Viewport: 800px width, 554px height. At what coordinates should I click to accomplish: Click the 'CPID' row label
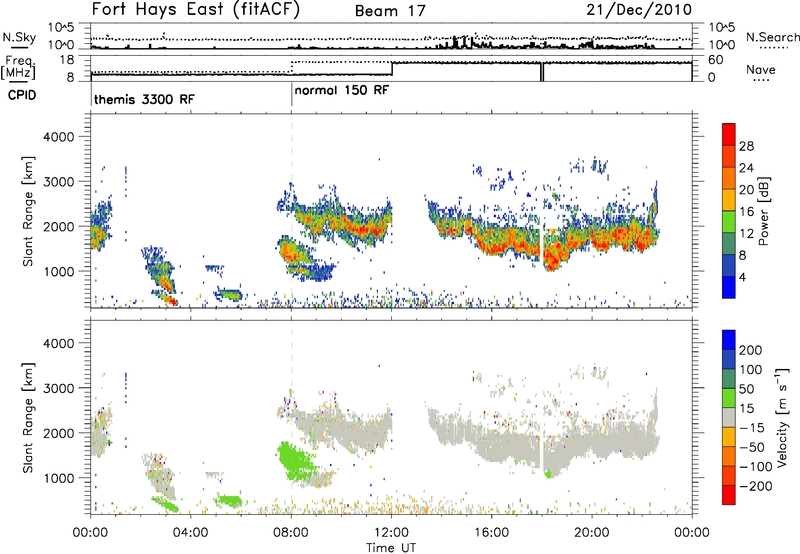coord(22,95)
